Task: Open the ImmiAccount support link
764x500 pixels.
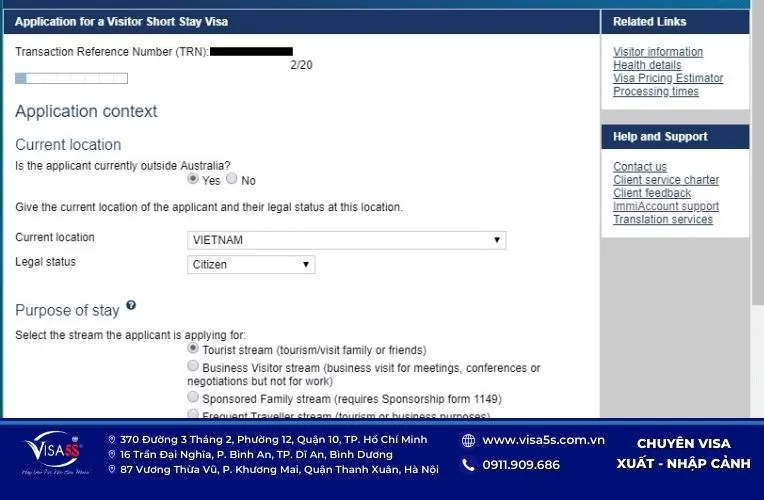Action: tap(666, 206)
